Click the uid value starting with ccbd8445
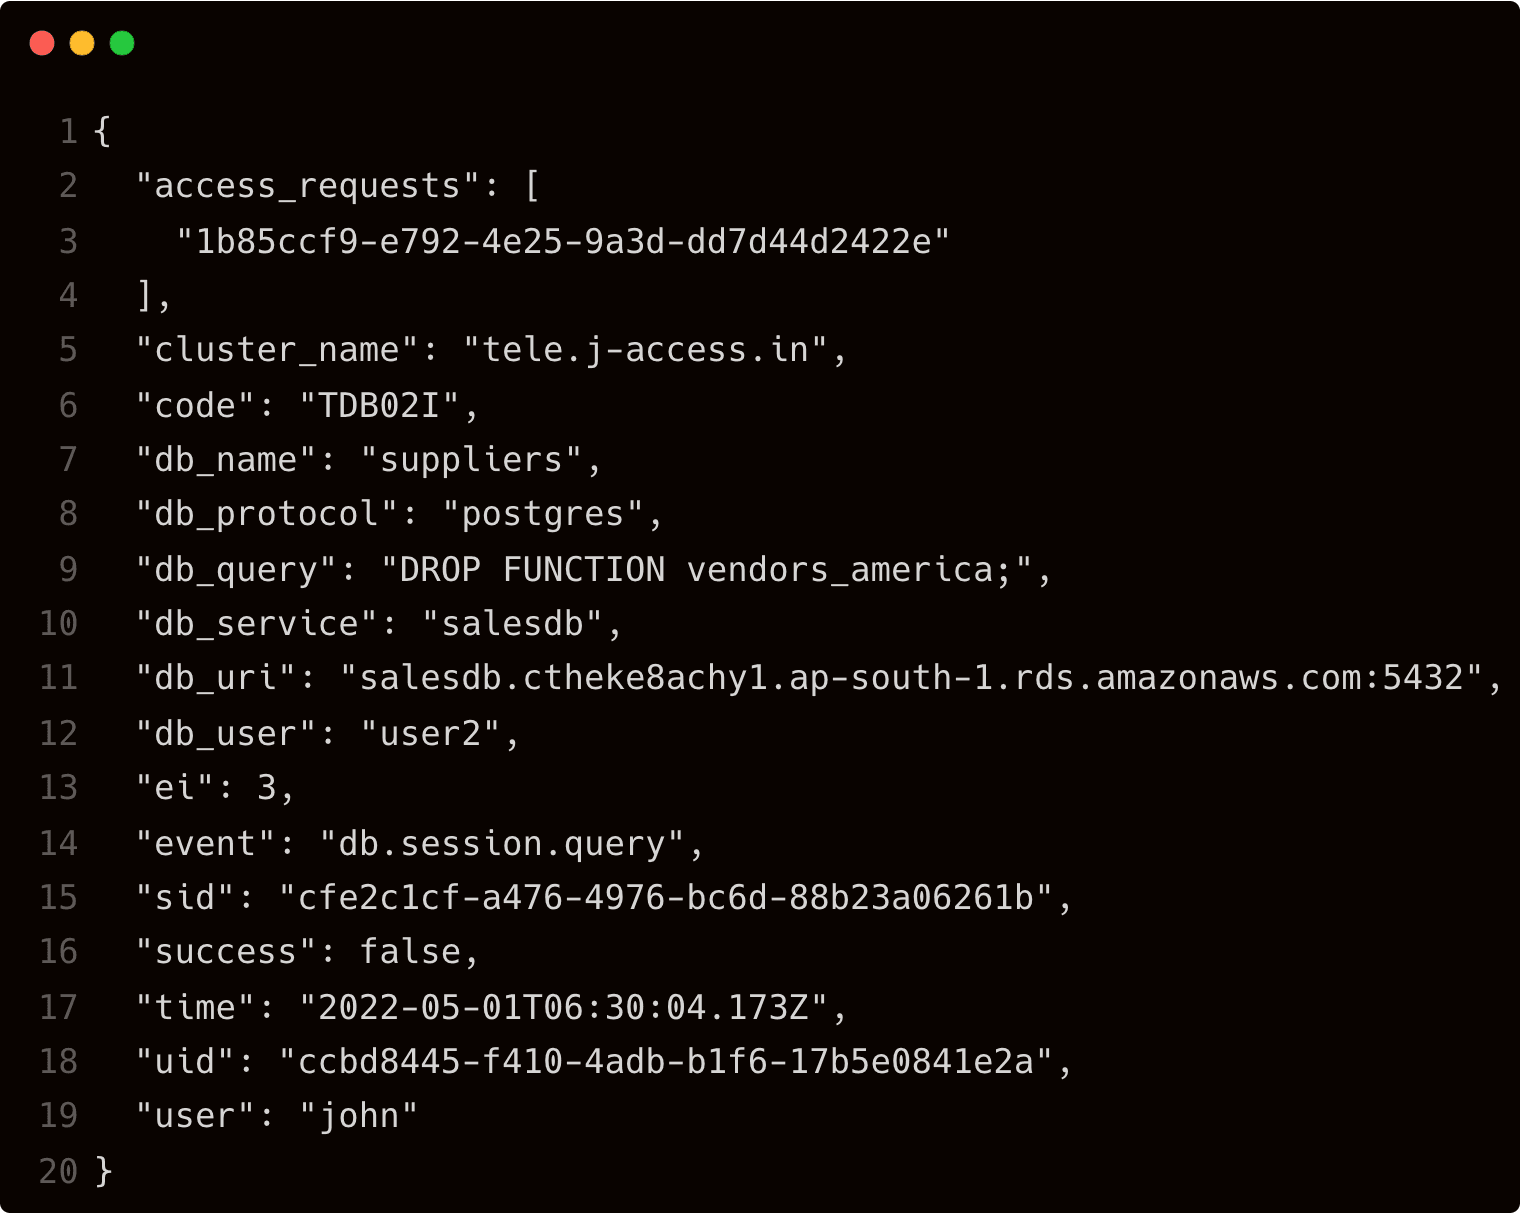Screen dimensions: 1520x1214 [665, 1061]
